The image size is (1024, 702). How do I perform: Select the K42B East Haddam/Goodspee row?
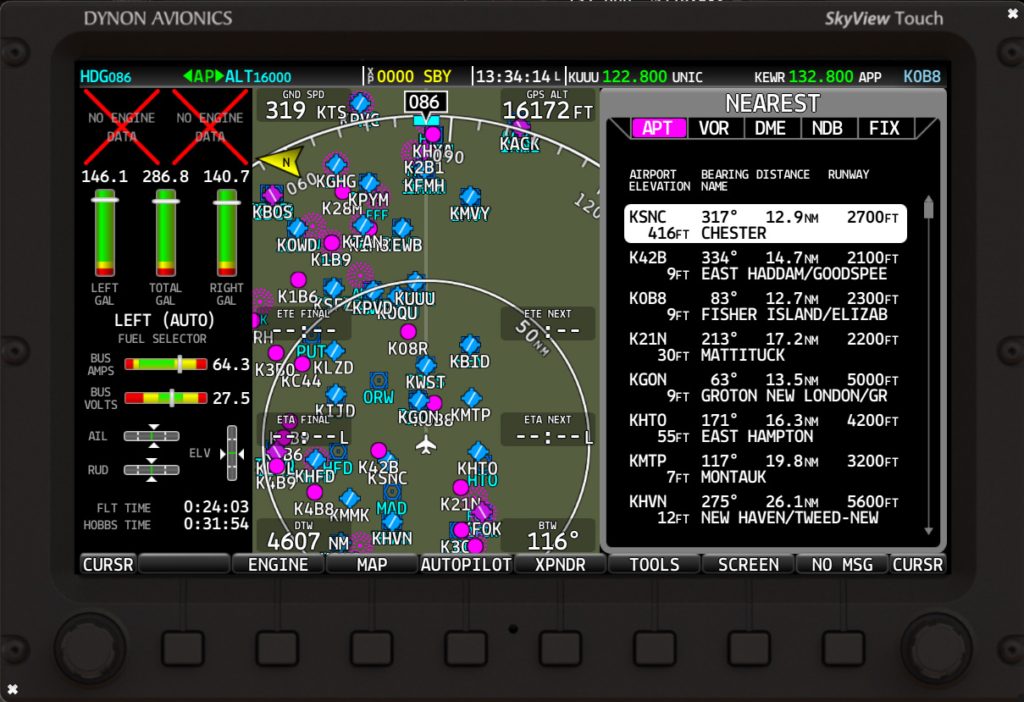point(765,265)
